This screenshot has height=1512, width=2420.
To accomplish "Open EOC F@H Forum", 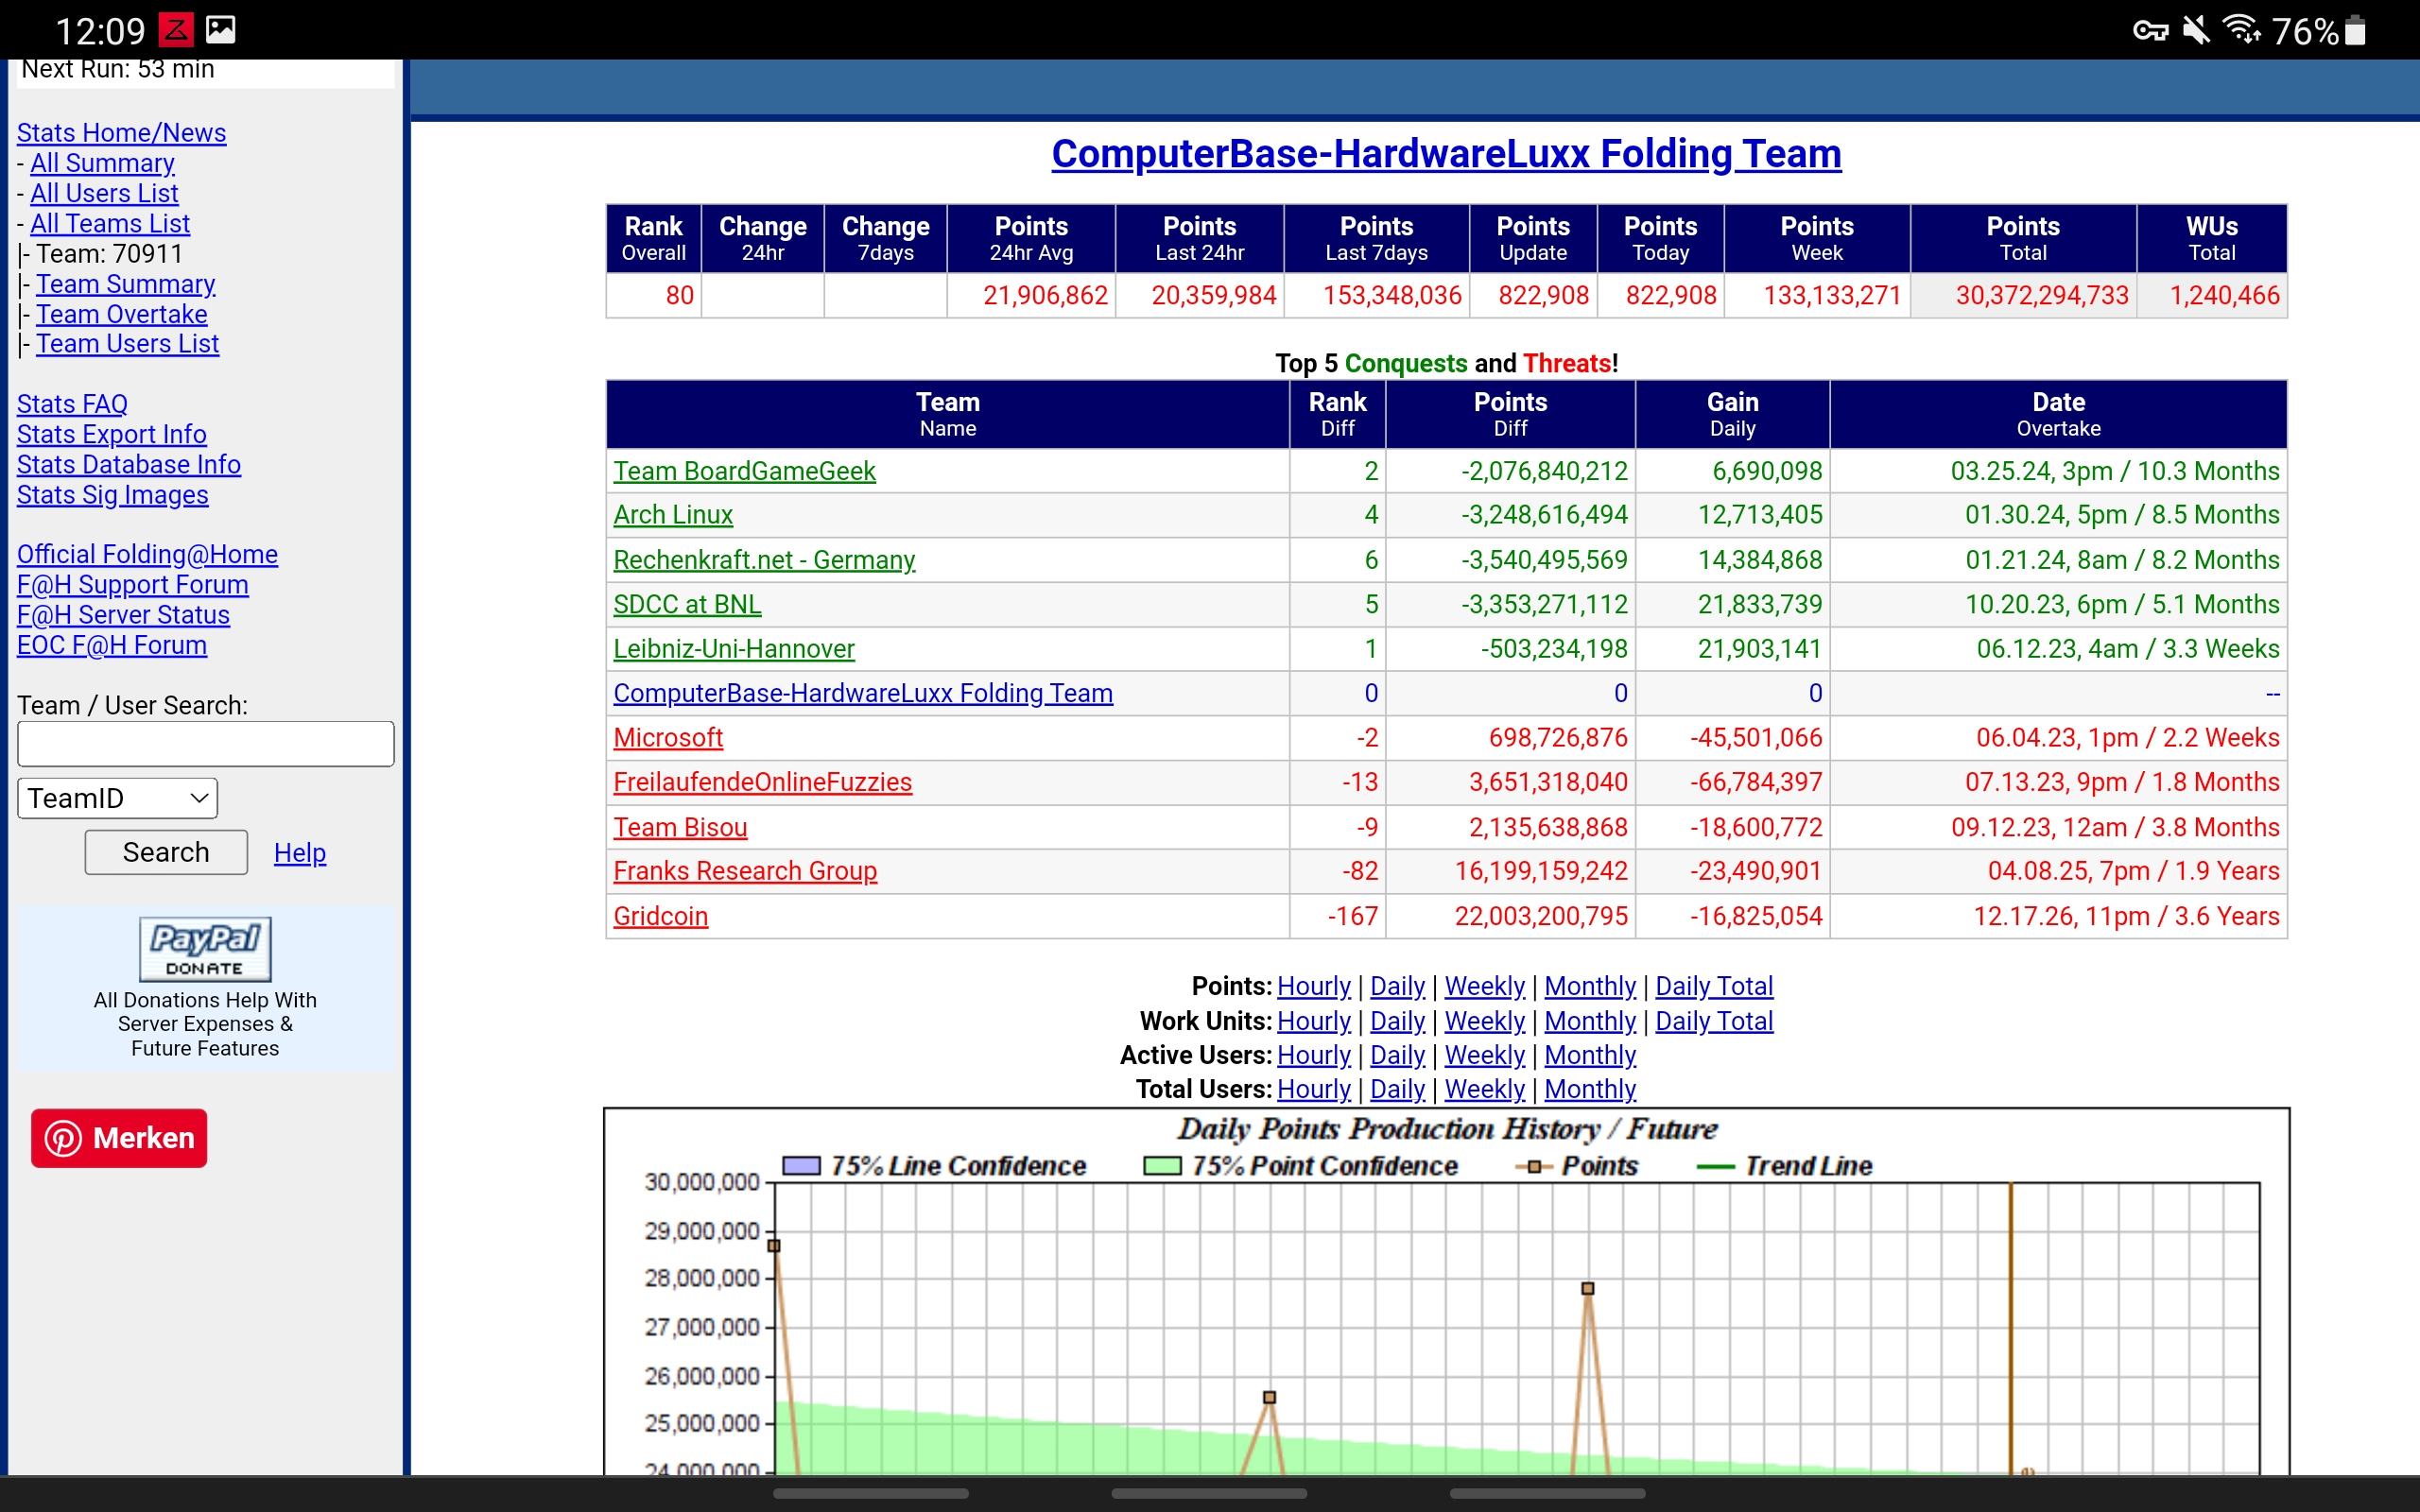I will (112, 645).
